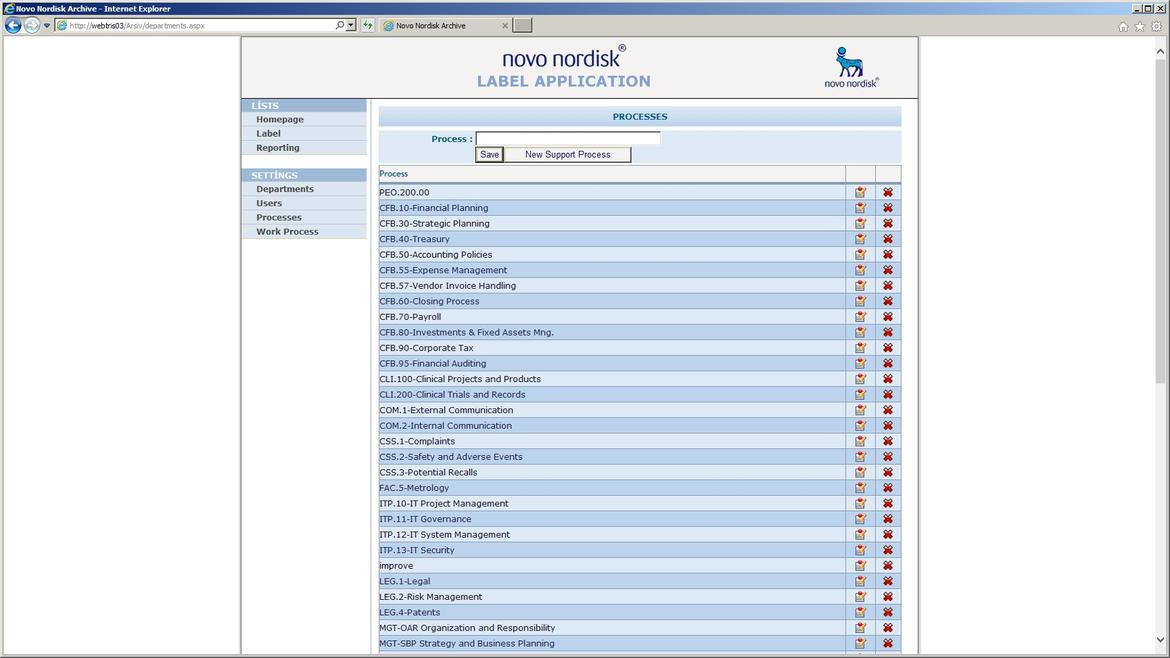Select the ITP.12-IT System Management row text

445,535
